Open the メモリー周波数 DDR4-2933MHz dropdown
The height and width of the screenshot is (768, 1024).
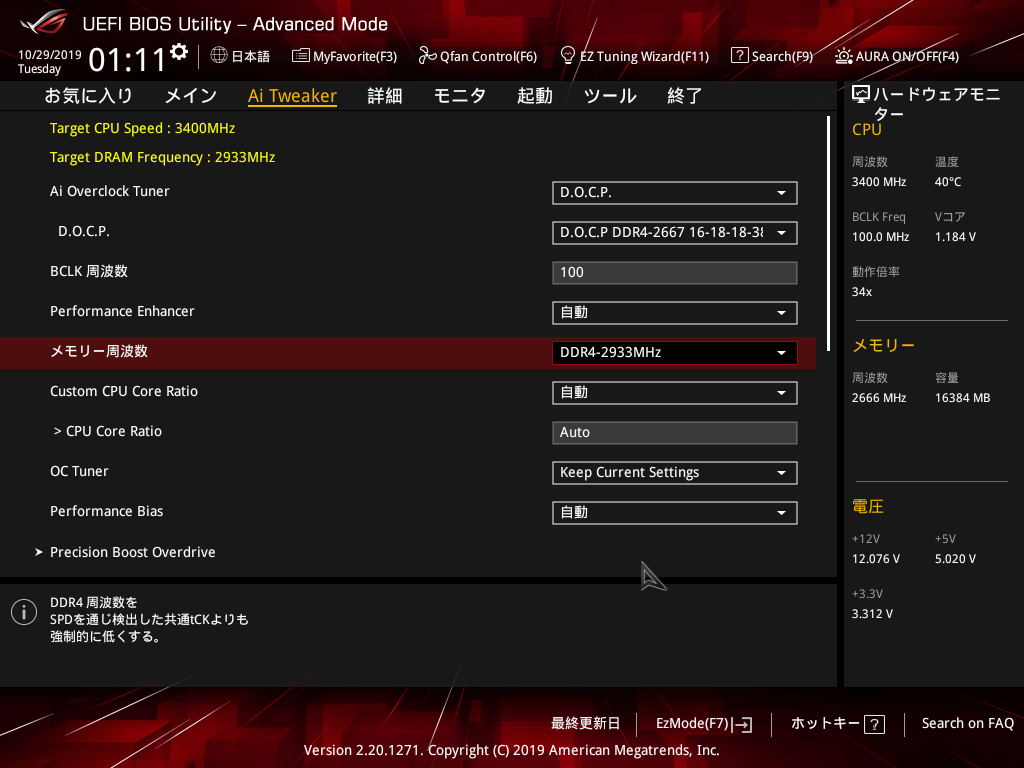tap(675, 353)
